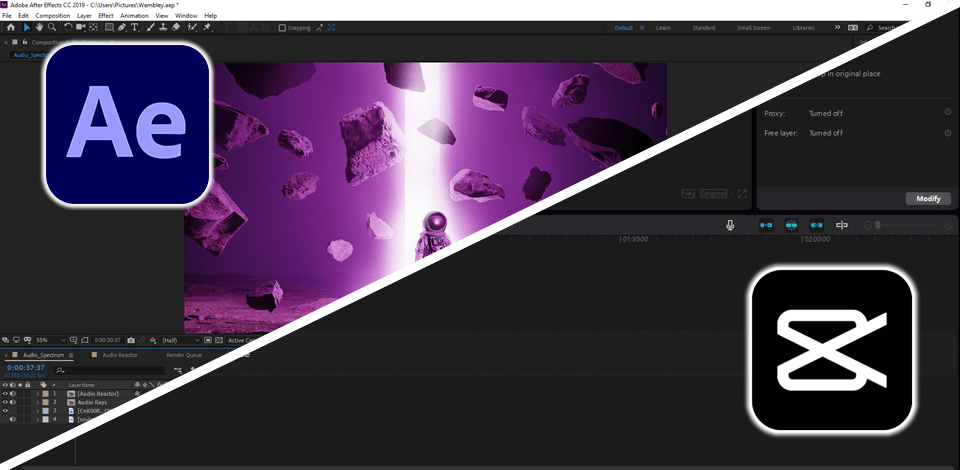Select the Selection arrow tool
This screenshot has height=470, width=960.
click(27, 28)
